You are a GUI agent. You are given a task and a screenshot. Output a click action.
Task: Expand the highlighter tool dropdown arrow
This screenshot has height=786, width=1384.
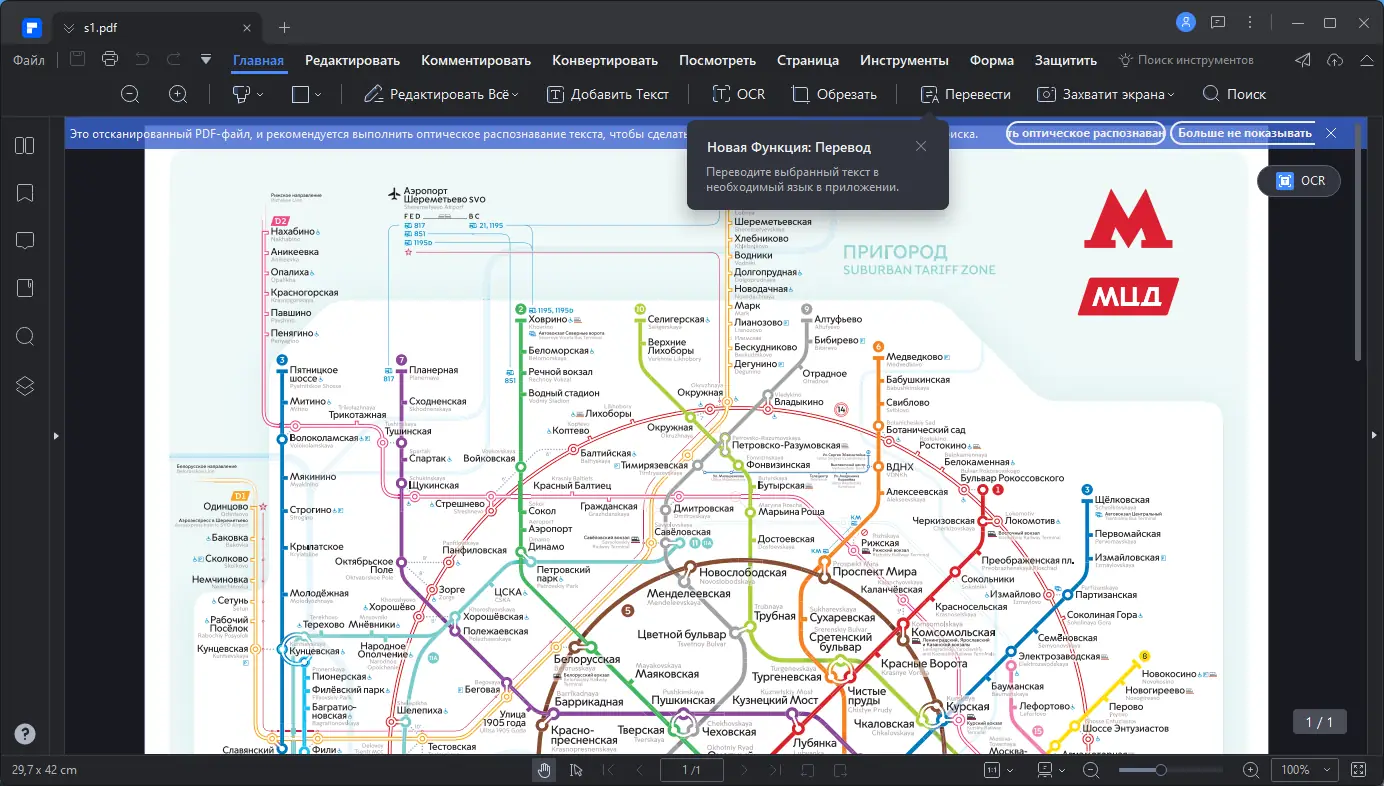coord(260,94)
